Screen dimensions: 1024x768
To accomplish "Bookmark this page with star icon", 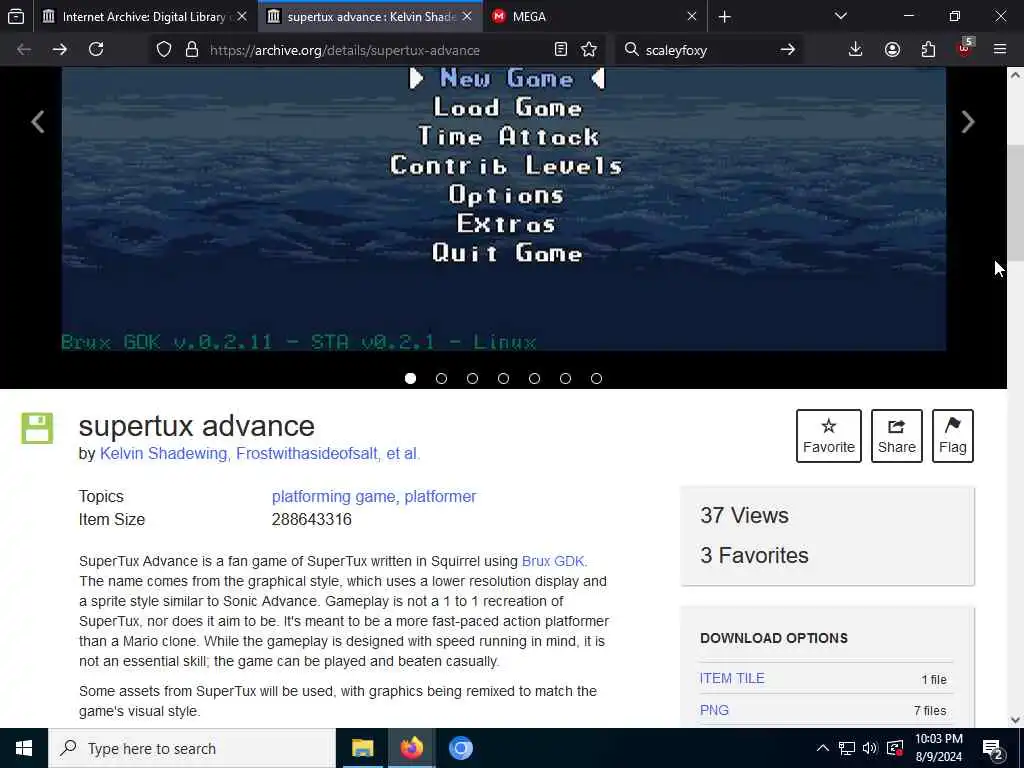I will [x=589, y=50].
